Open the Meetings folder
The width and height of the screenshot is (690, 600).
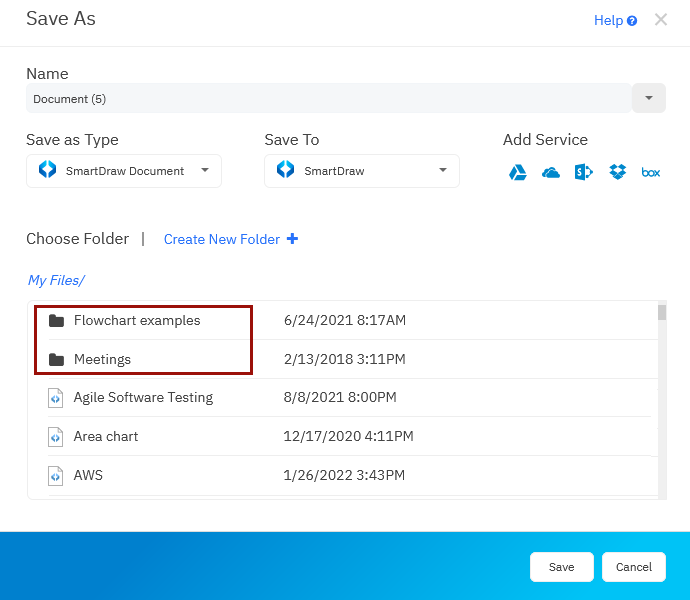[x=102, y=359]
